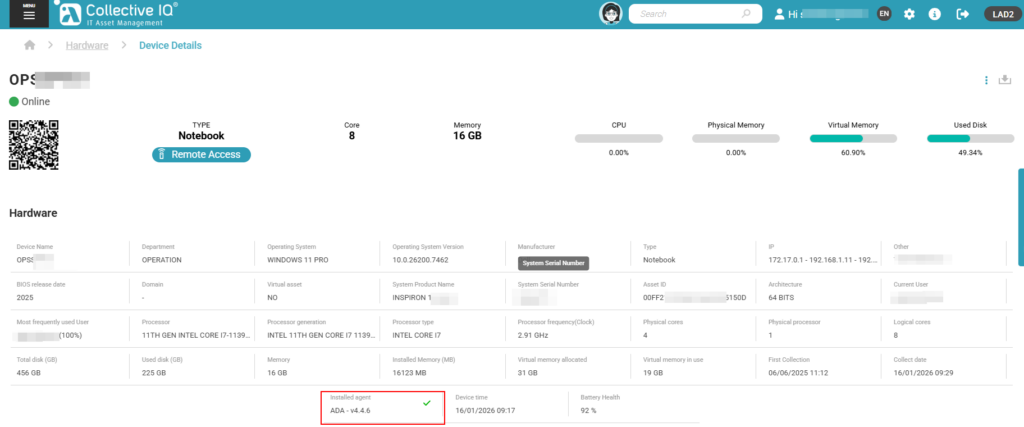The width and height of the screenshot is (1024, 427).
Task: Go to home via breadcrumb house icon
Action: (30, 46)
